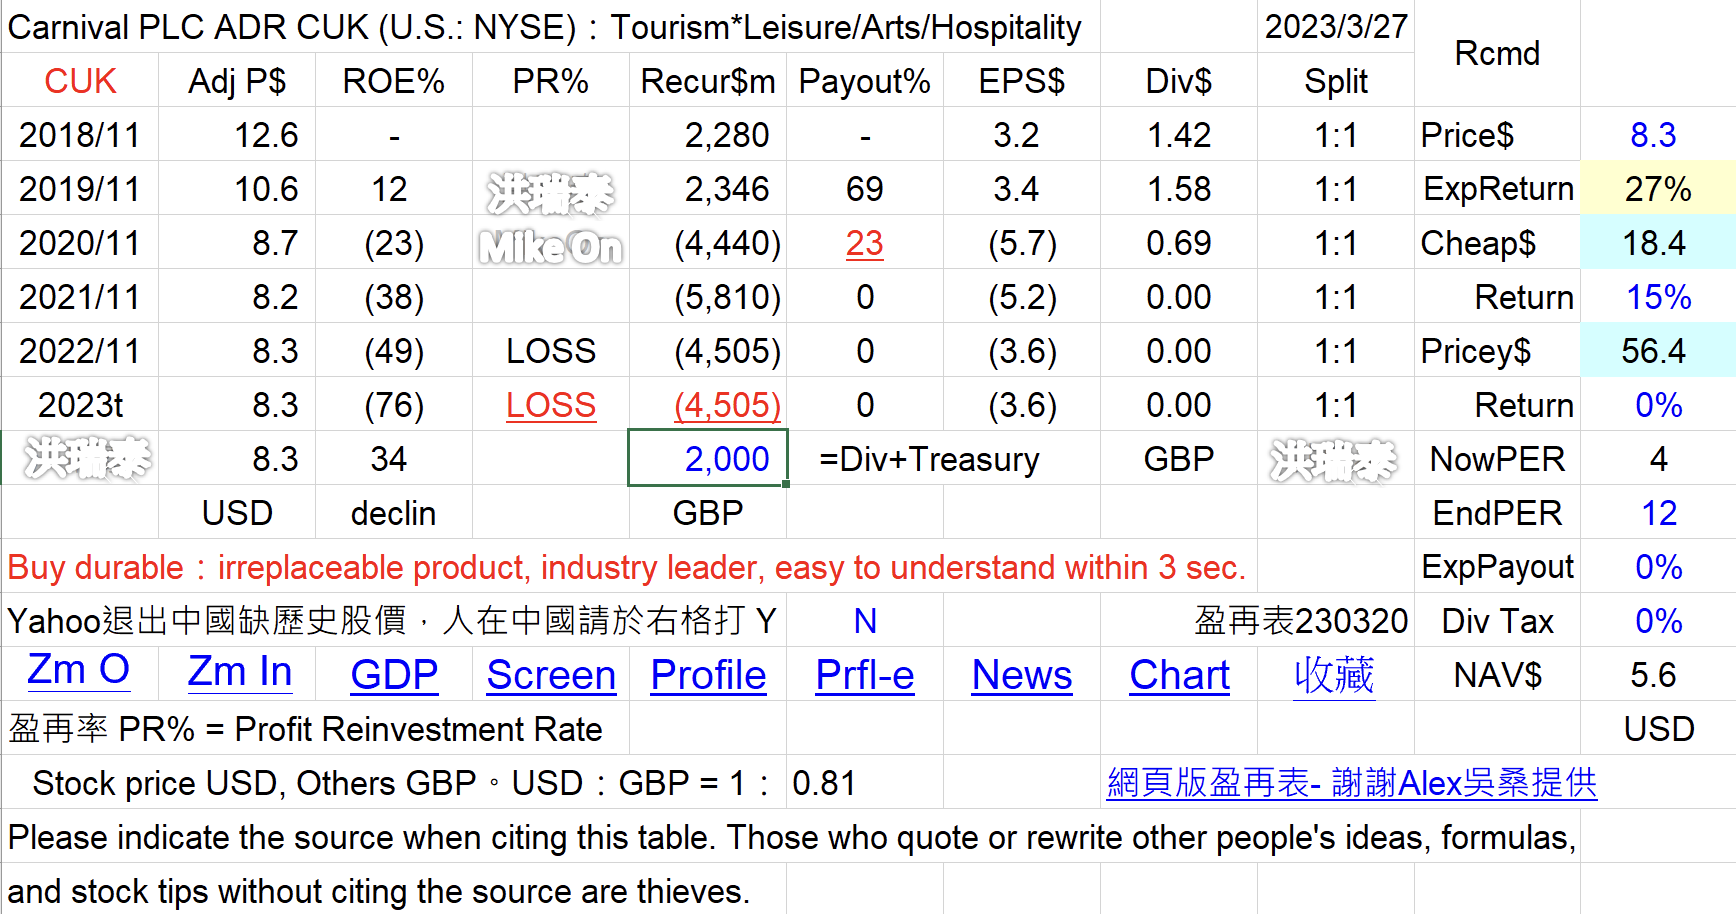Open the GDP hyperlink

point(394,676)
